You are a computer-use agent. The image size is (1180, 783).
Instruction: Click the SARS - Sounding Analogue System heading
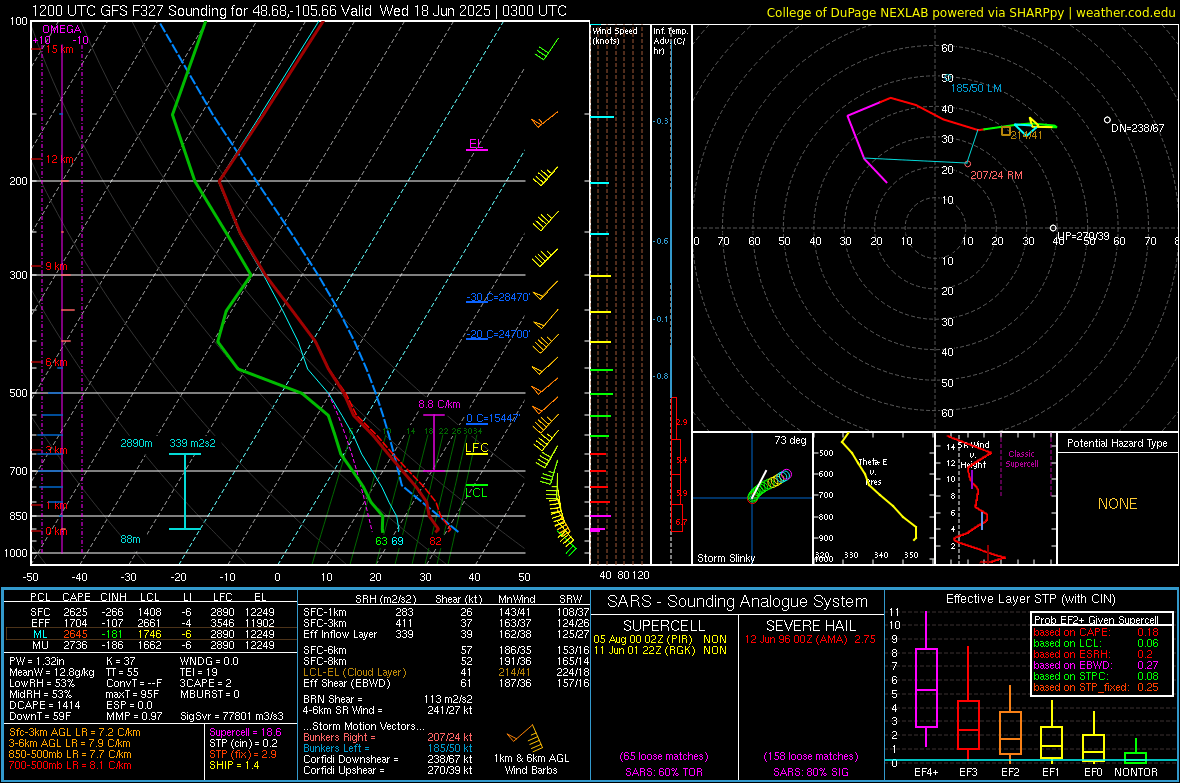tap(738, 602)
